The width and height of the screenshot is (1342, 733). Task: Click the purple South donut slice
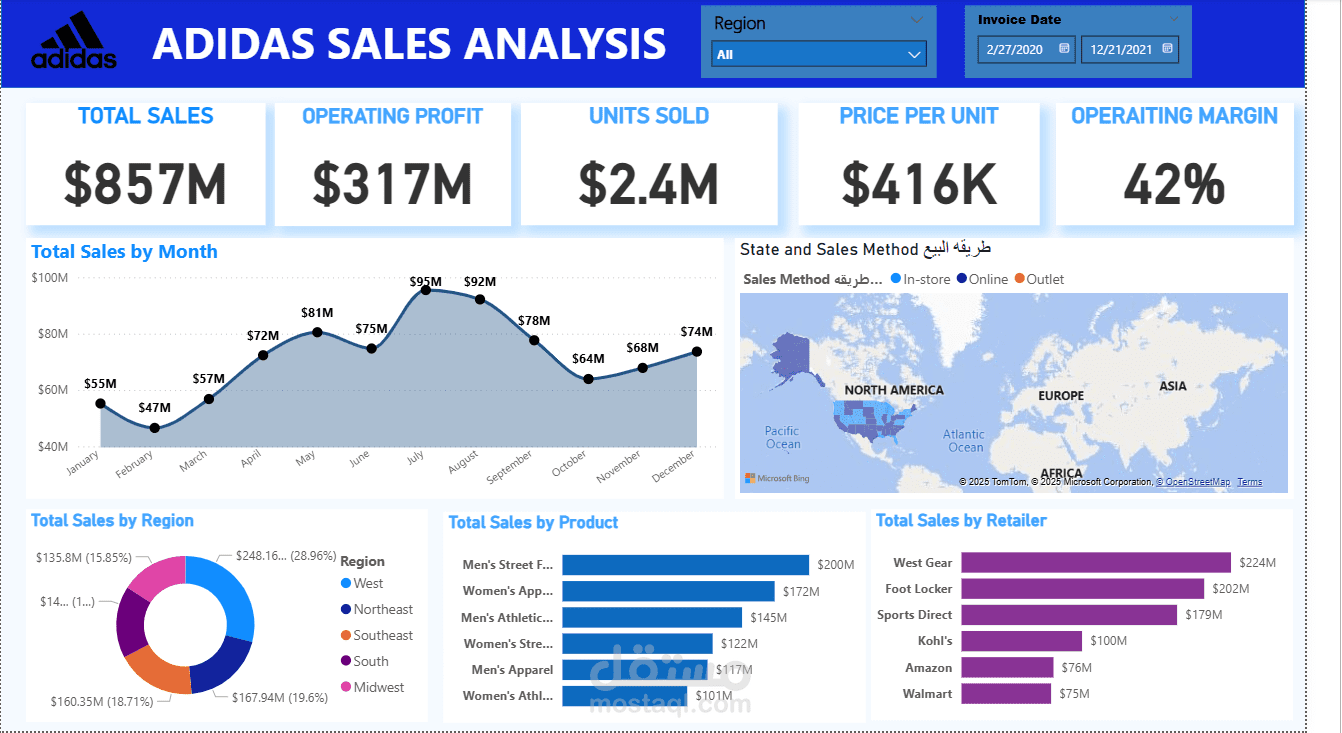pos(130,623)
